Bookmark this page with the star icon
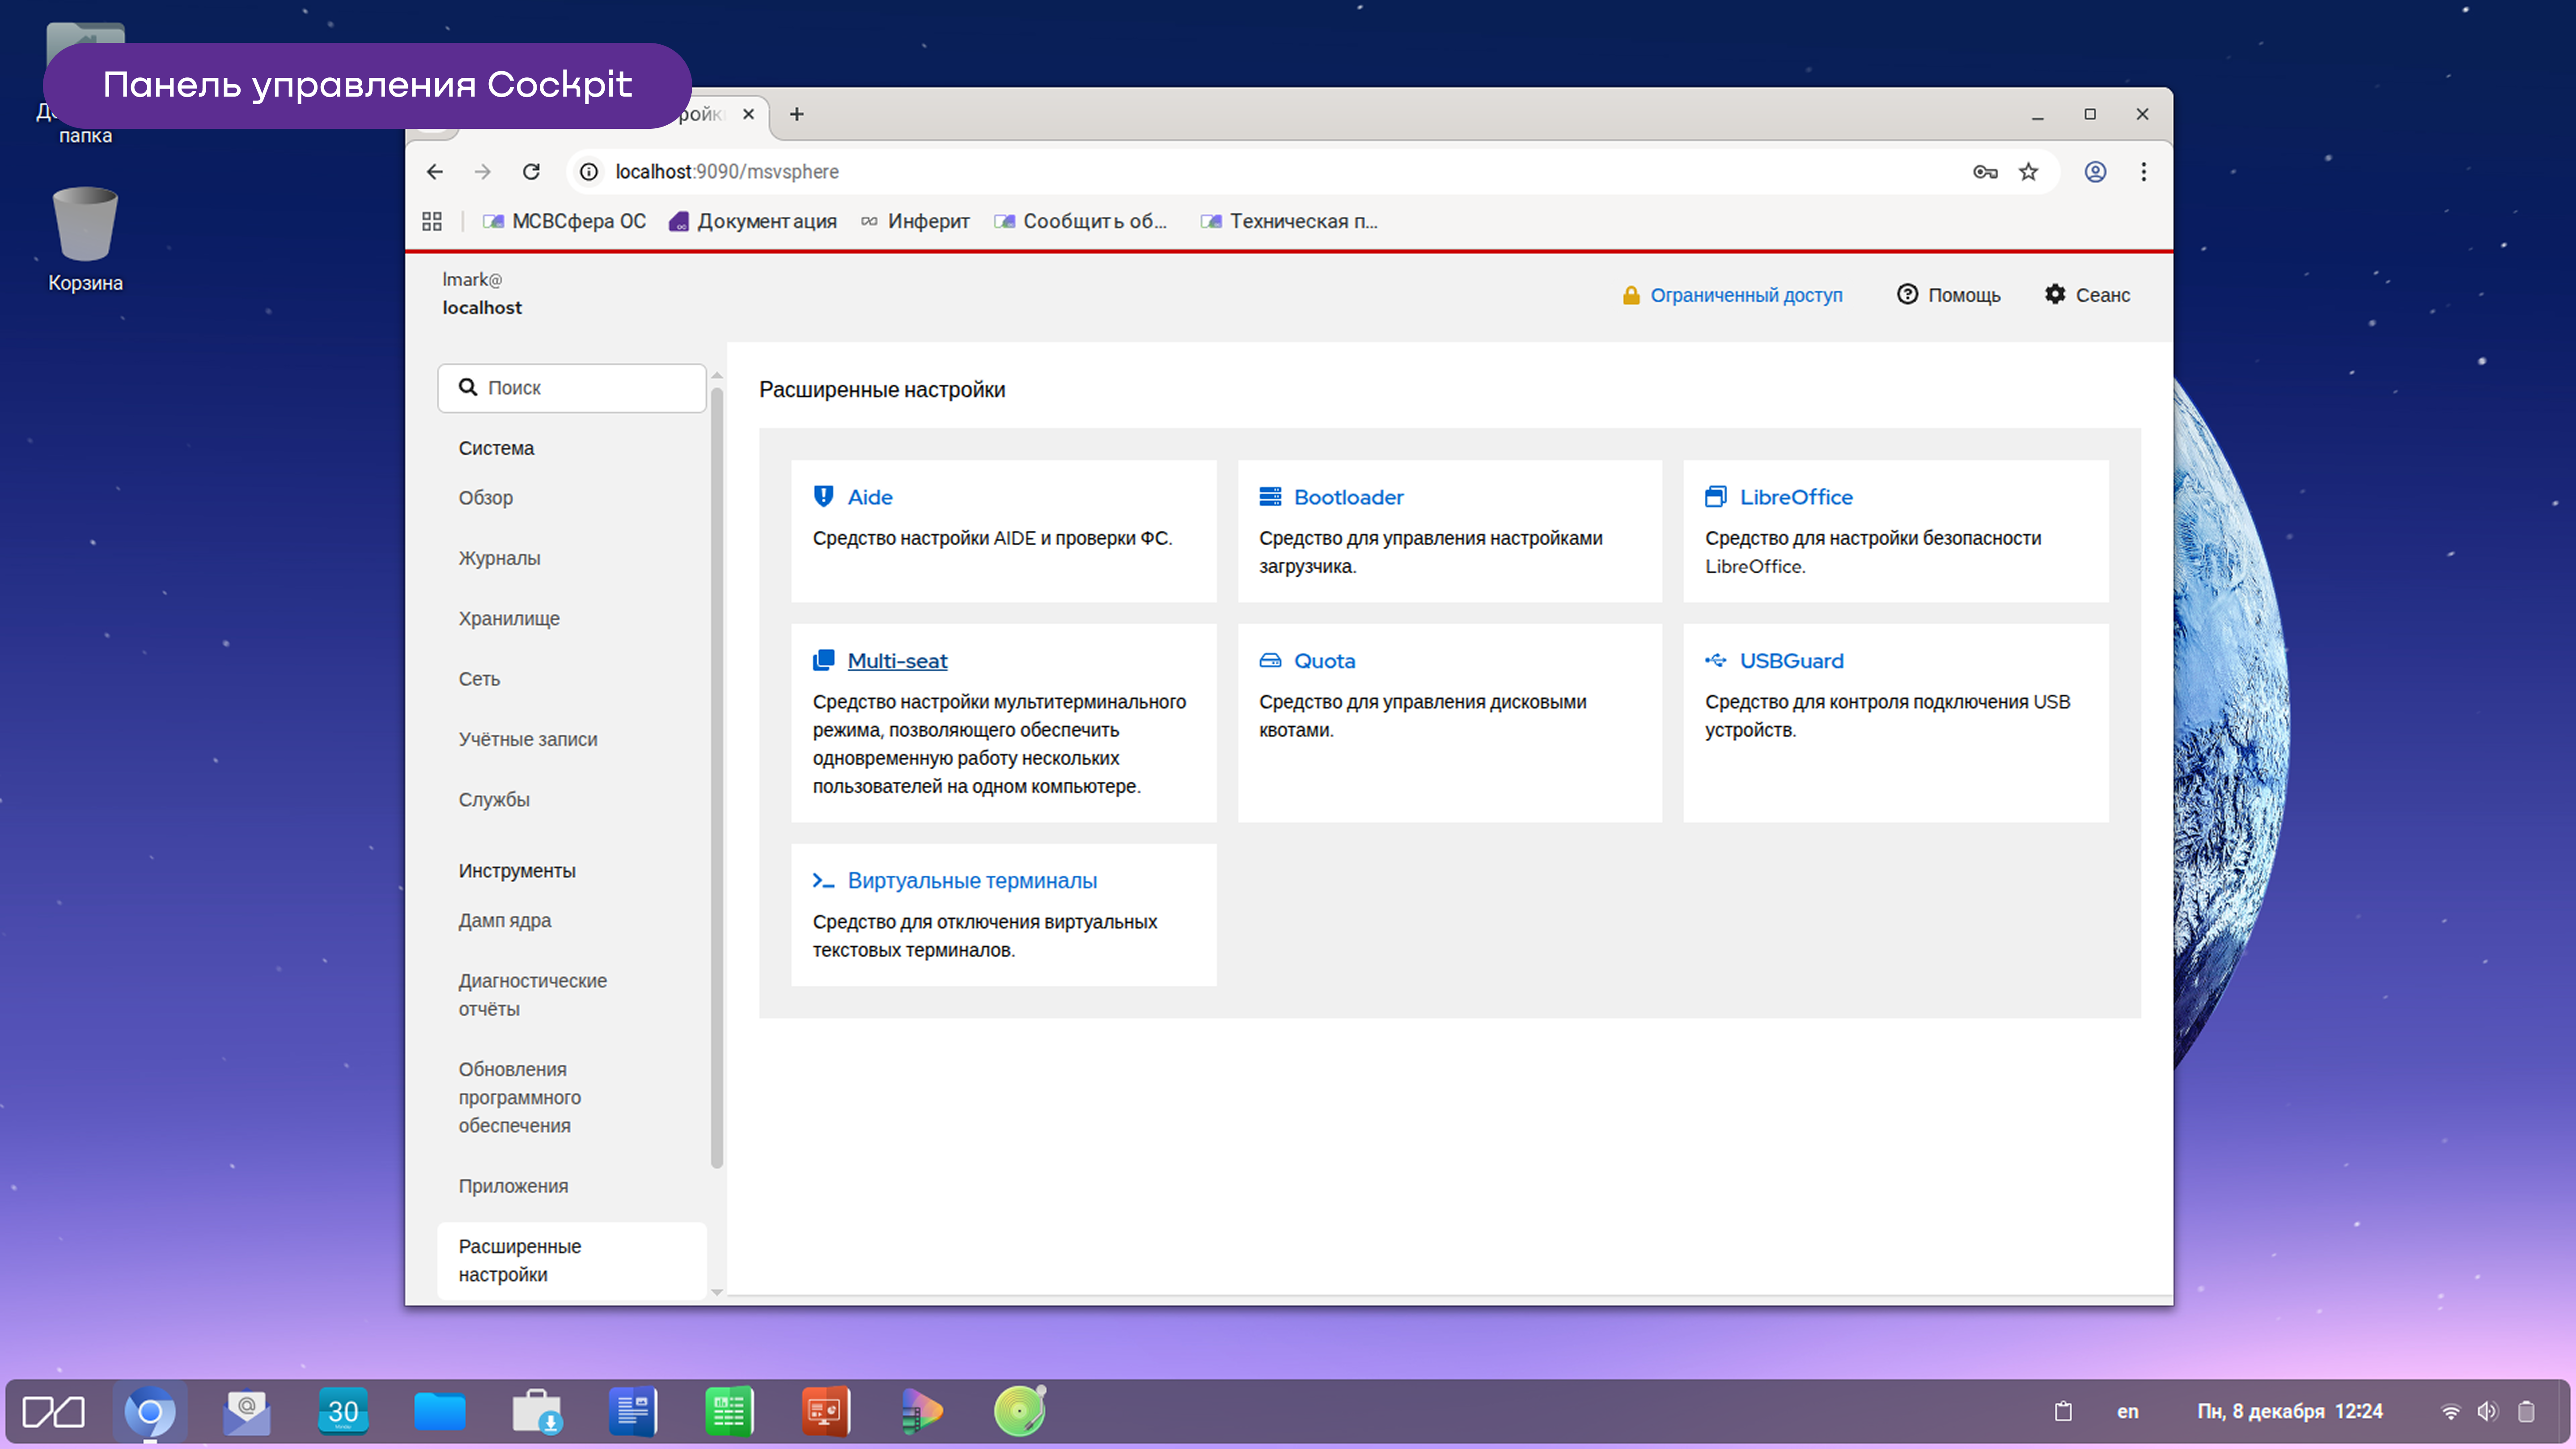 (2028, 172)
